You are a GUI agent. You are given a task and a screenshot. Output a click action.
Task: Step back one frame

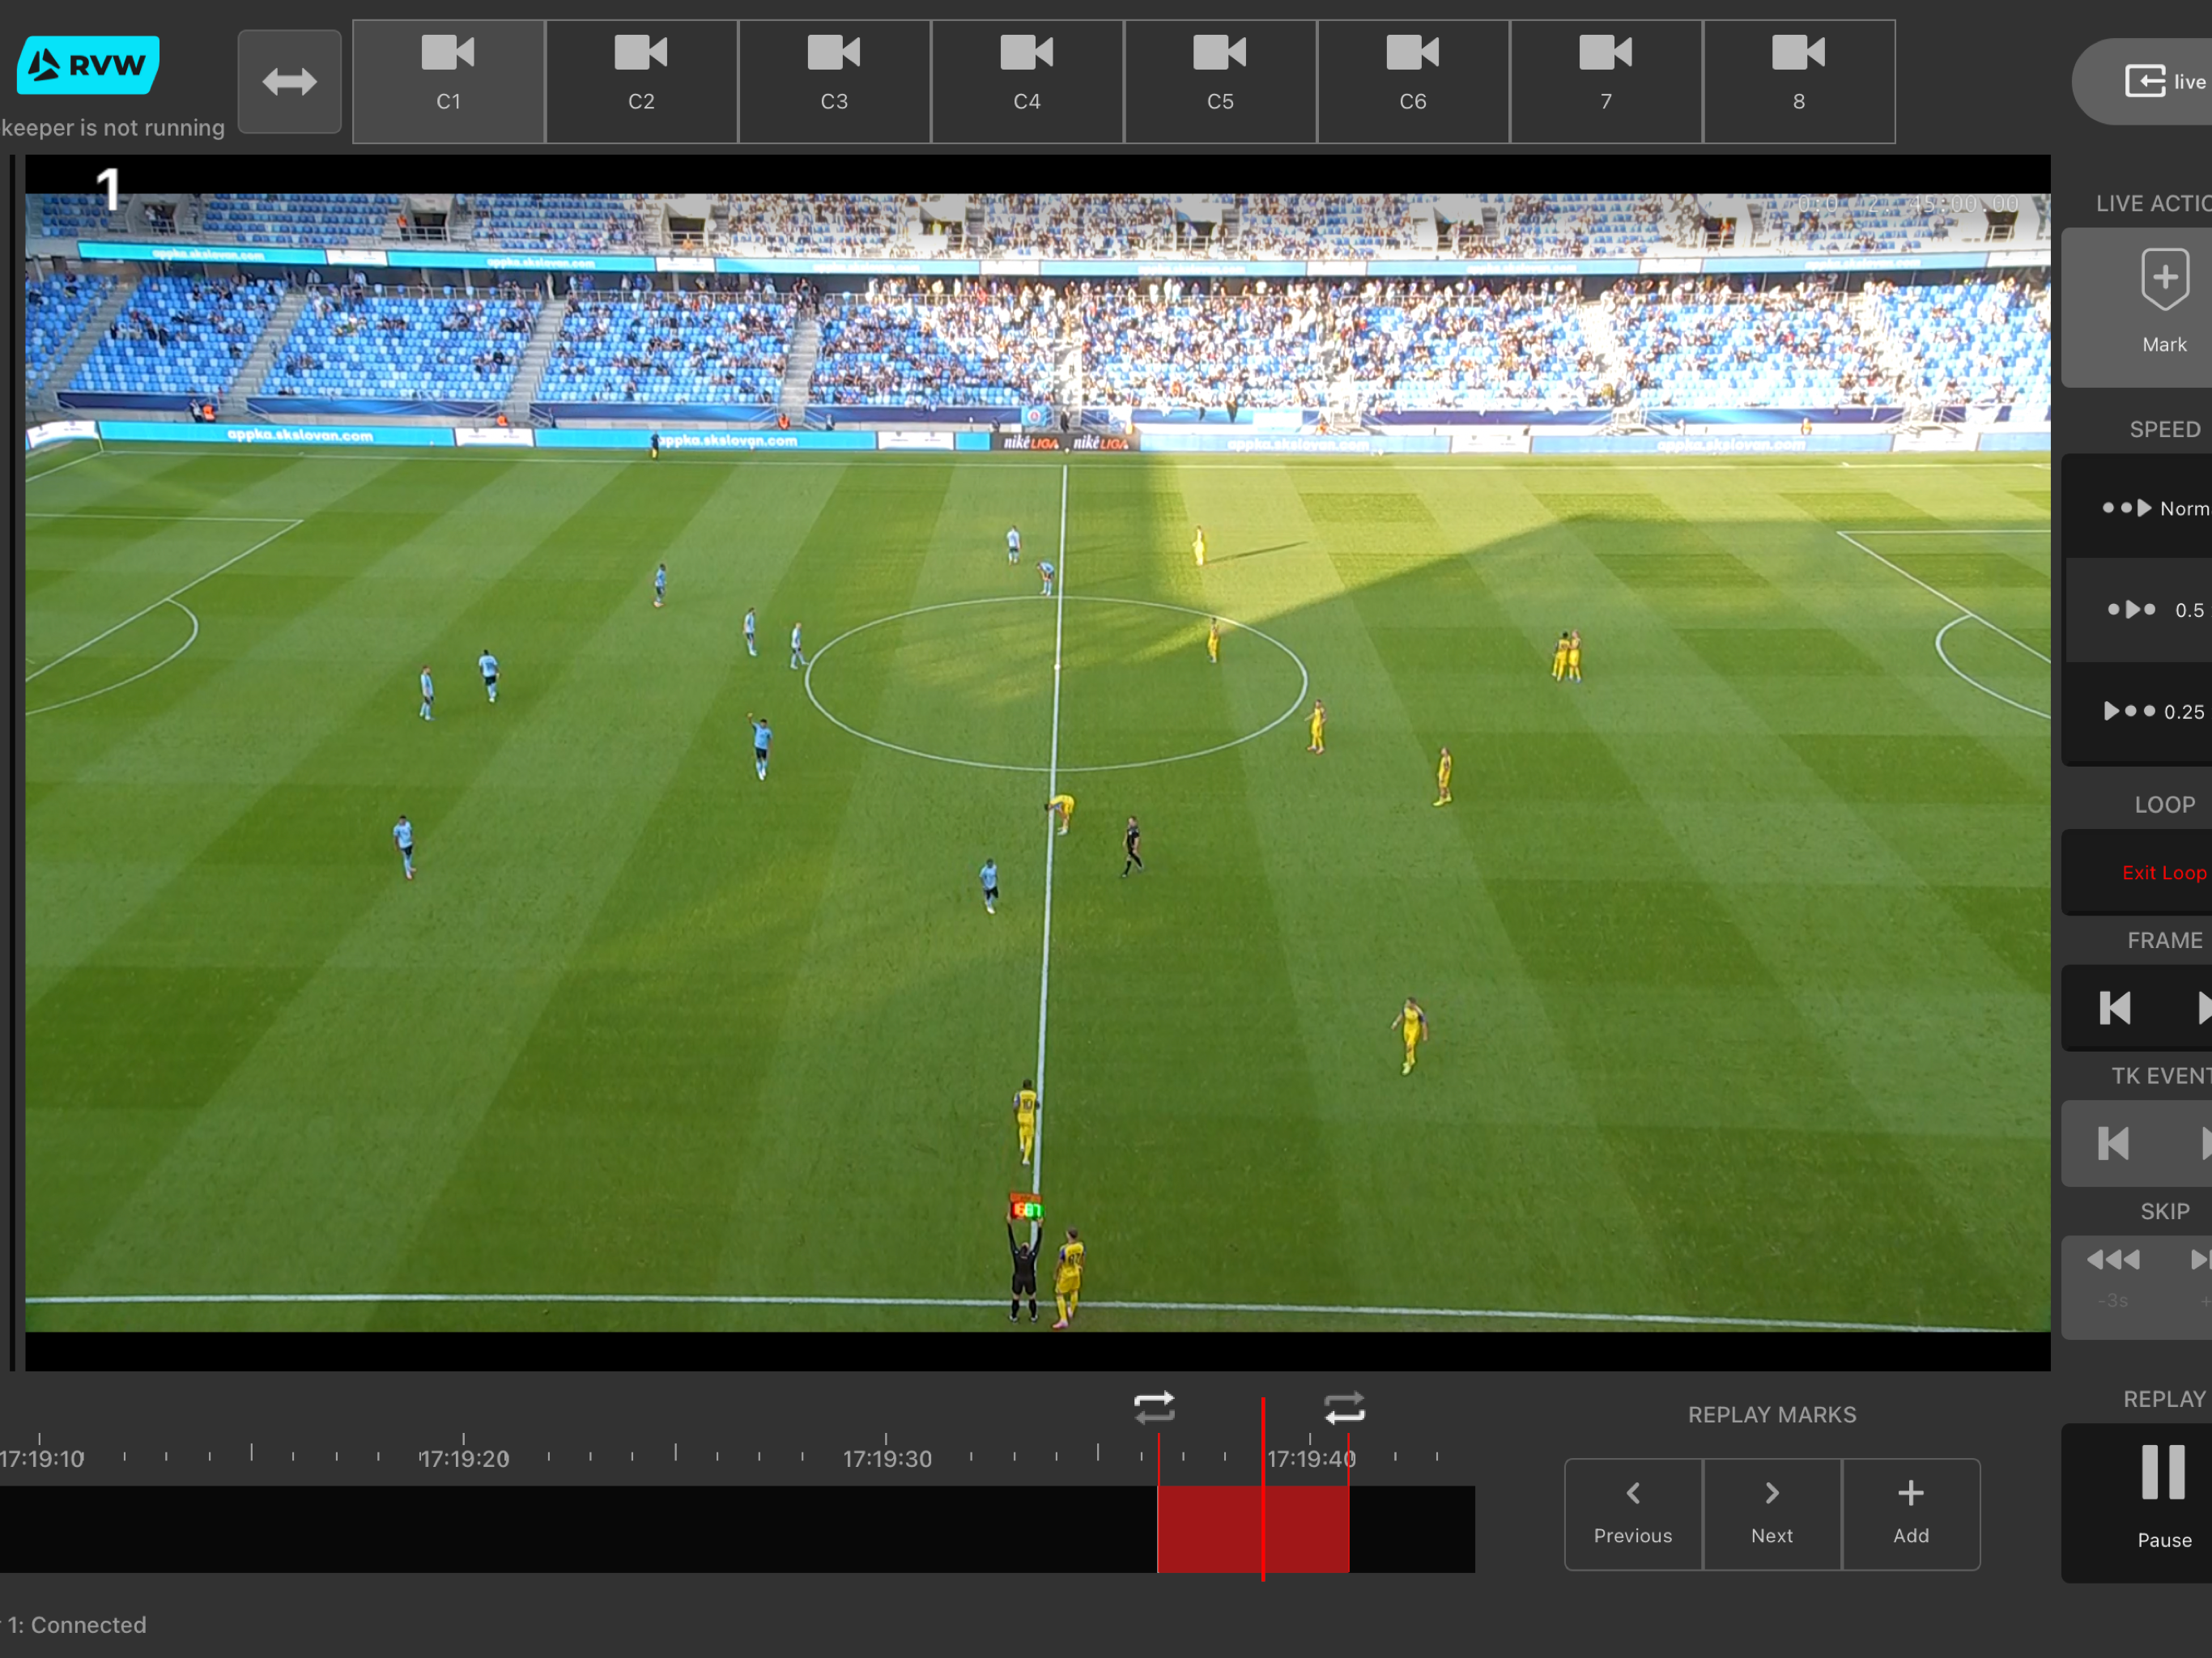(x=2114, y=1008)
